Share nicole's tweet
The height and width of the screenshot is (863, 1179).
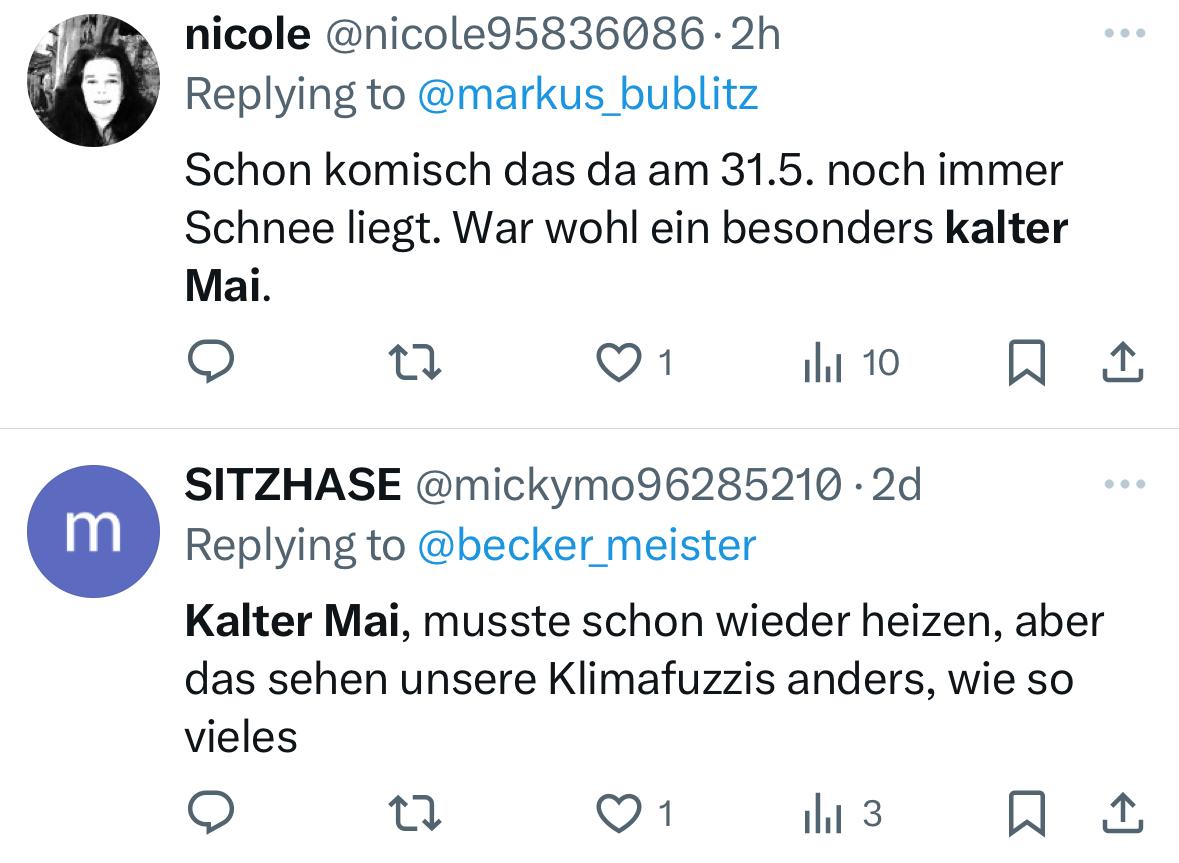click(x=1123, y=362)
